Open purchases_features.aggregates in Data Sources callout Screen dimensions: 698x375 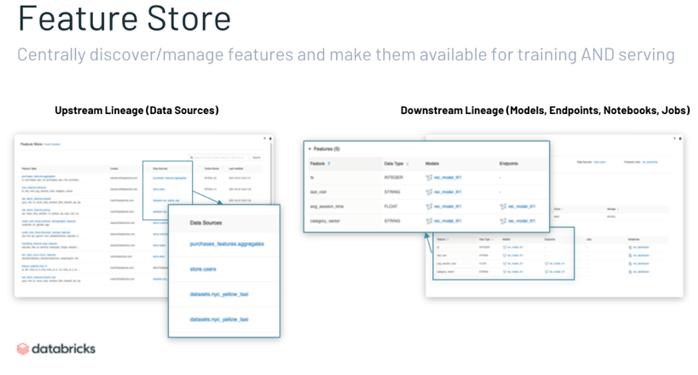227,244
